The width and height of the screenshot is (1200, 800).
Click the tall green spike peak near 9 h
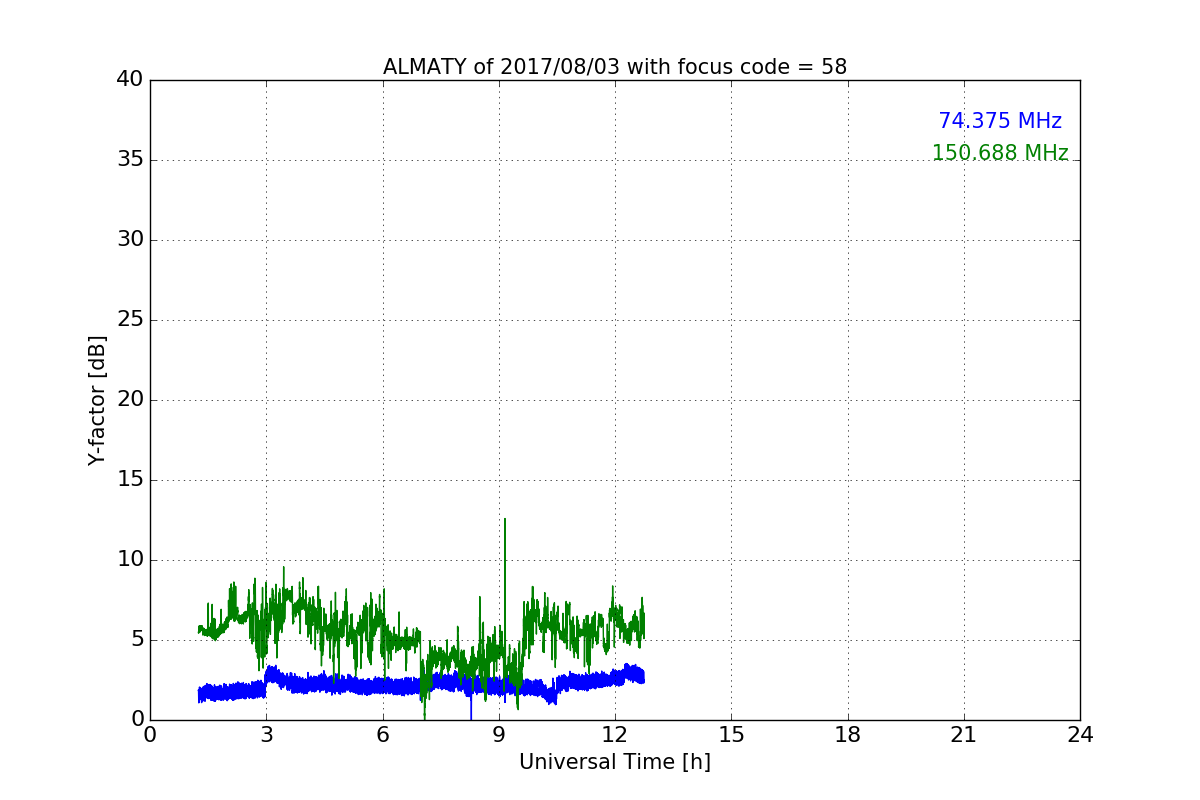pos(505,520)
